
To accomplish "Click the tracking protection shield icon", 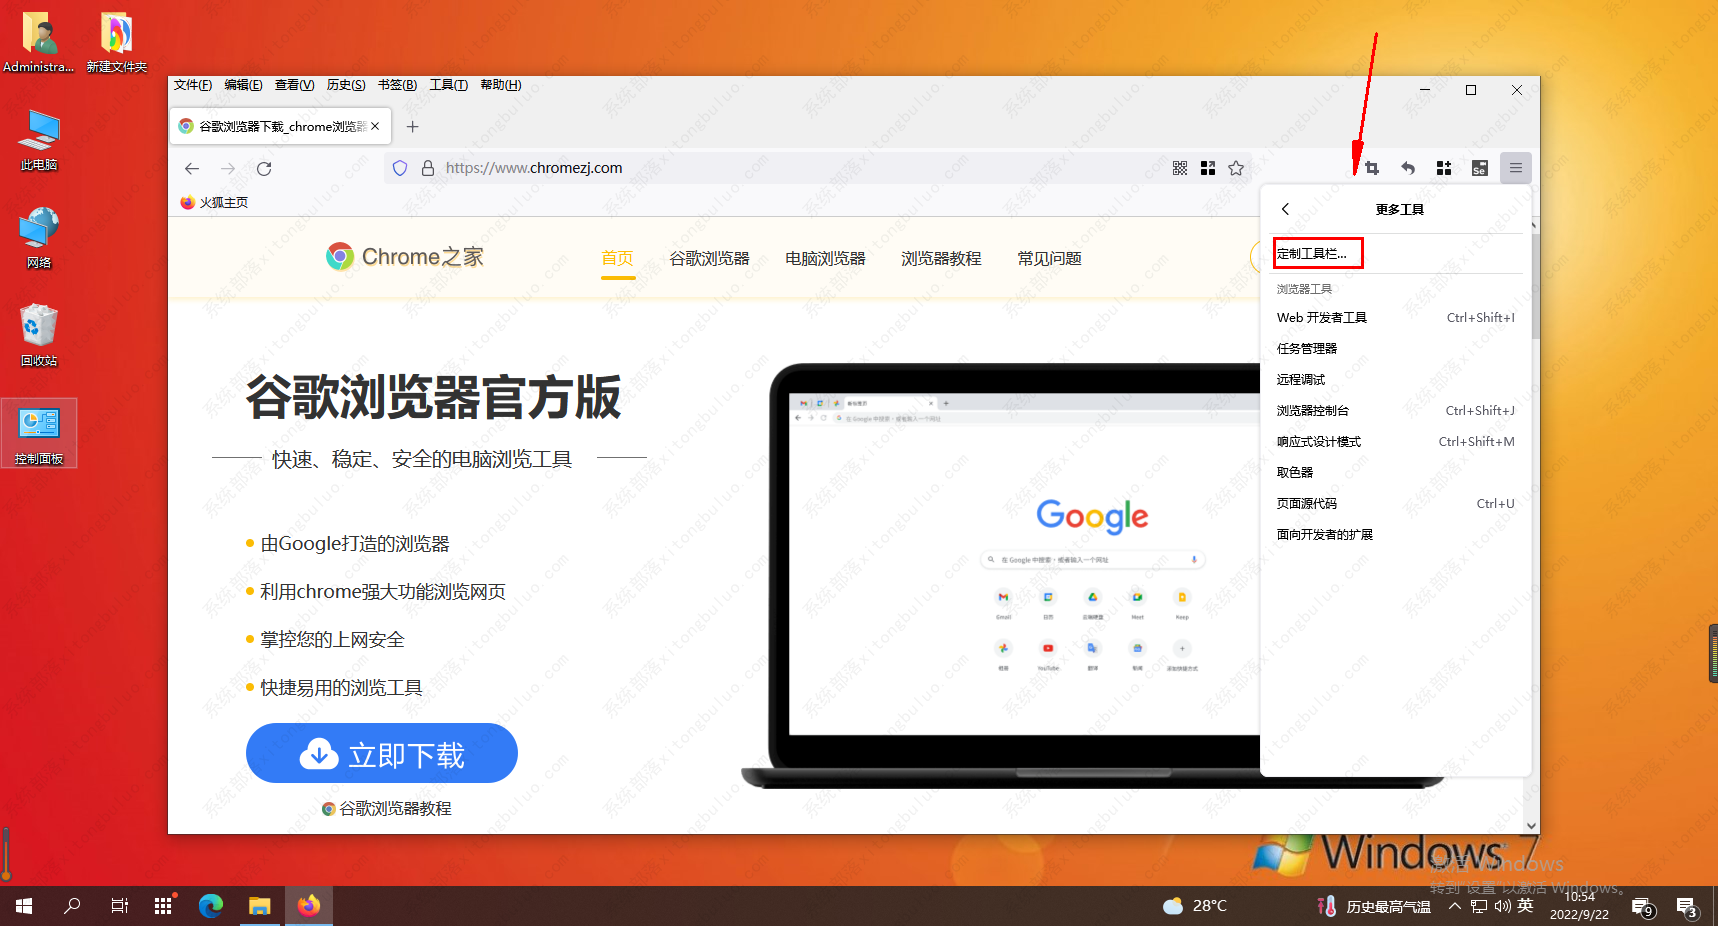I will 400,168.
